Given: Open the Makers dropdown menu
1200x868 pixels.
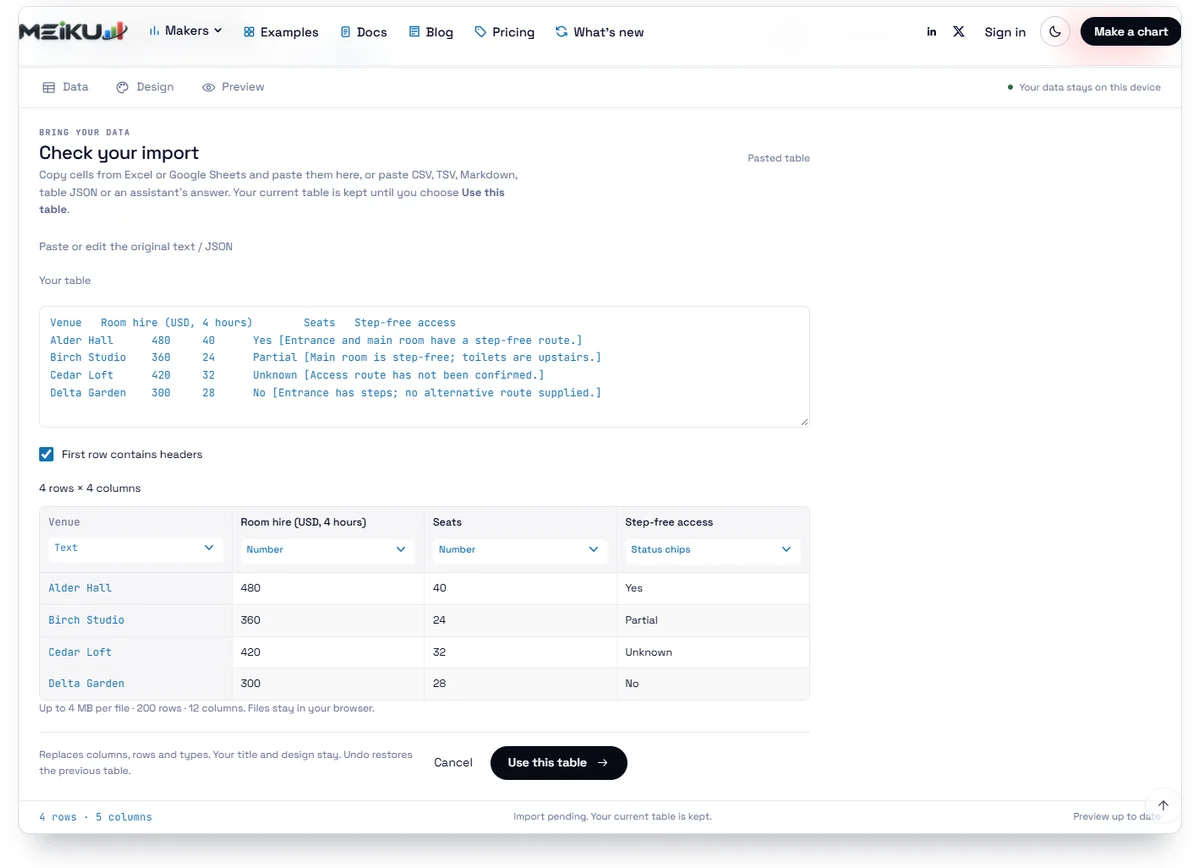Looking at the screenshot, I should pos(185,31).
